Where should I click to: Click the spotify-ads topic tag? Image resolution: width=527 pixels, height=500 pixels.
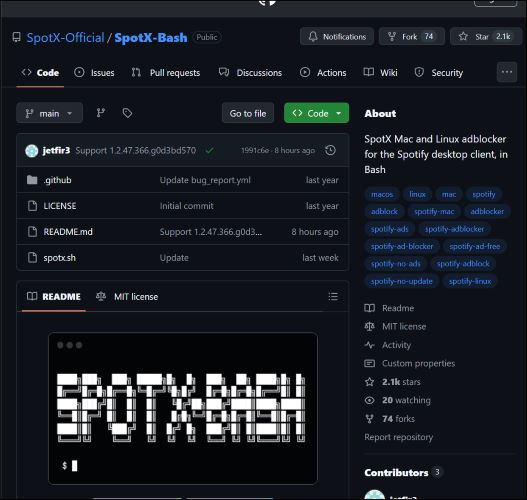390,229
